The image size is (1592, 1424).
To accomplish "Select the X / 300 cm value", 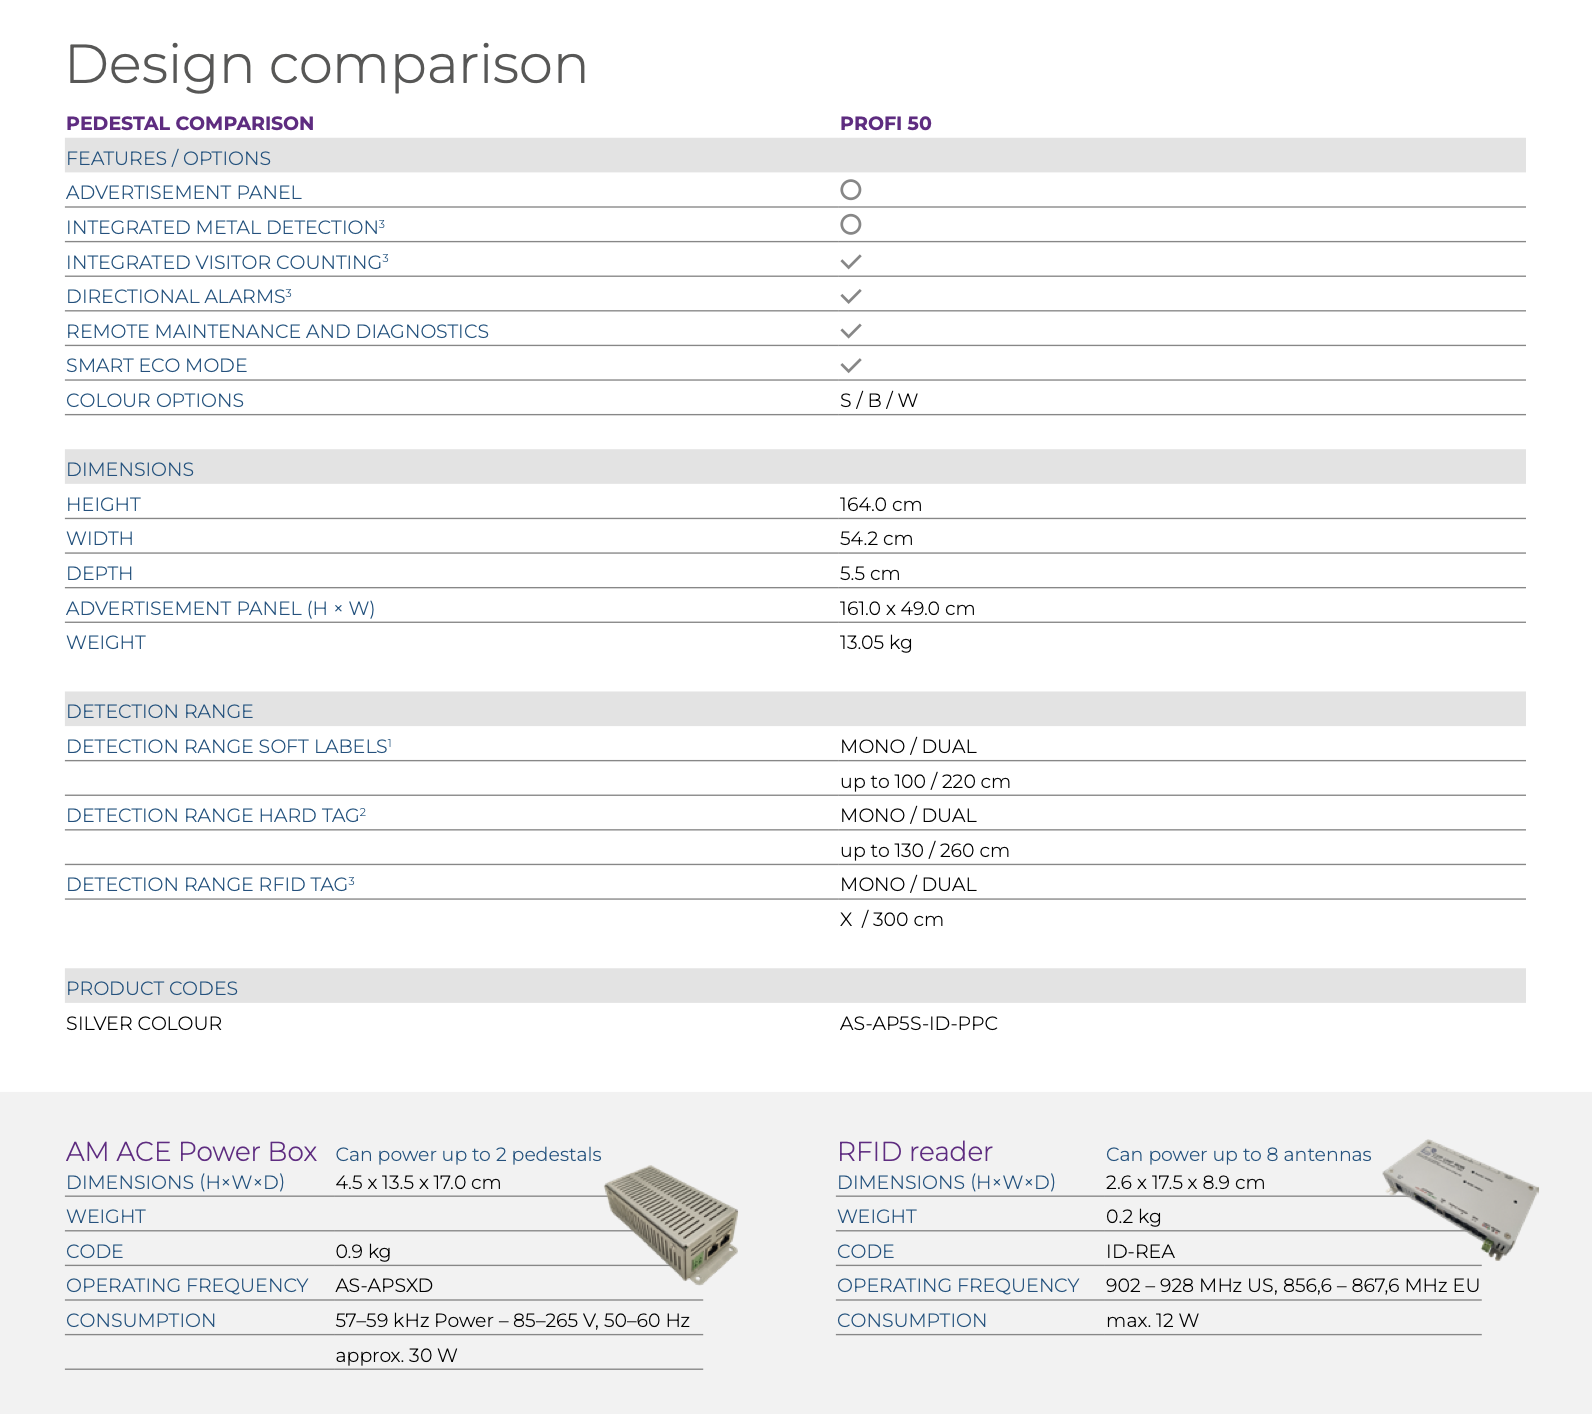I will coord(891,919).
